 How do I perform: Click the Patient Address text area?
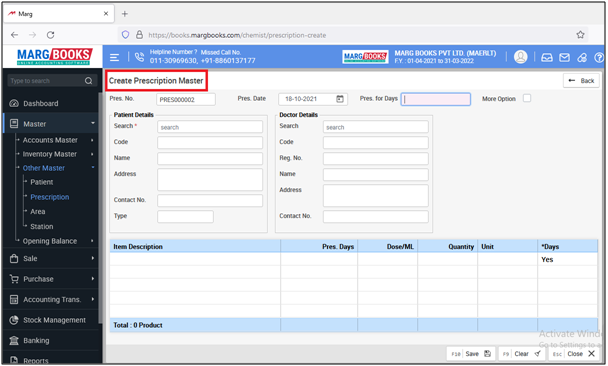pyautogui.click(x=210, y=180)
